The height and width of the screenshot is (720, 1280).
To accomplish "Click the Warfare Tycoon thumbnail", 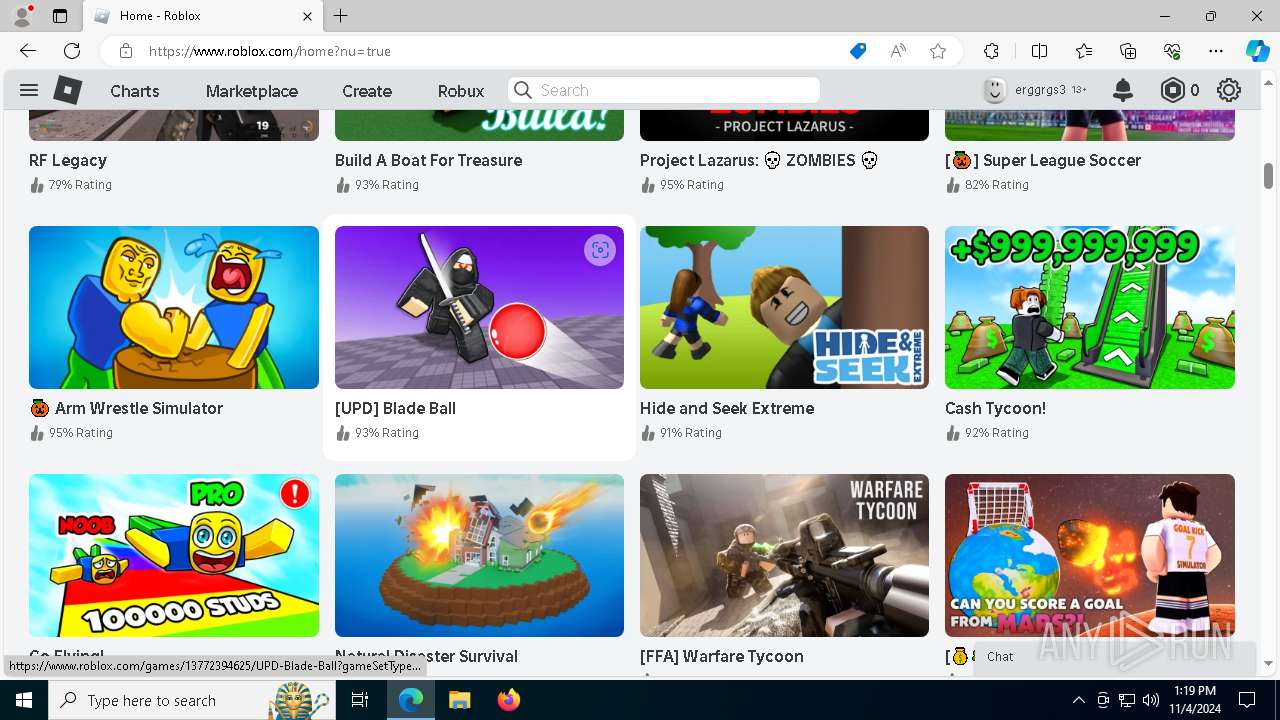I will pos(784,555).
